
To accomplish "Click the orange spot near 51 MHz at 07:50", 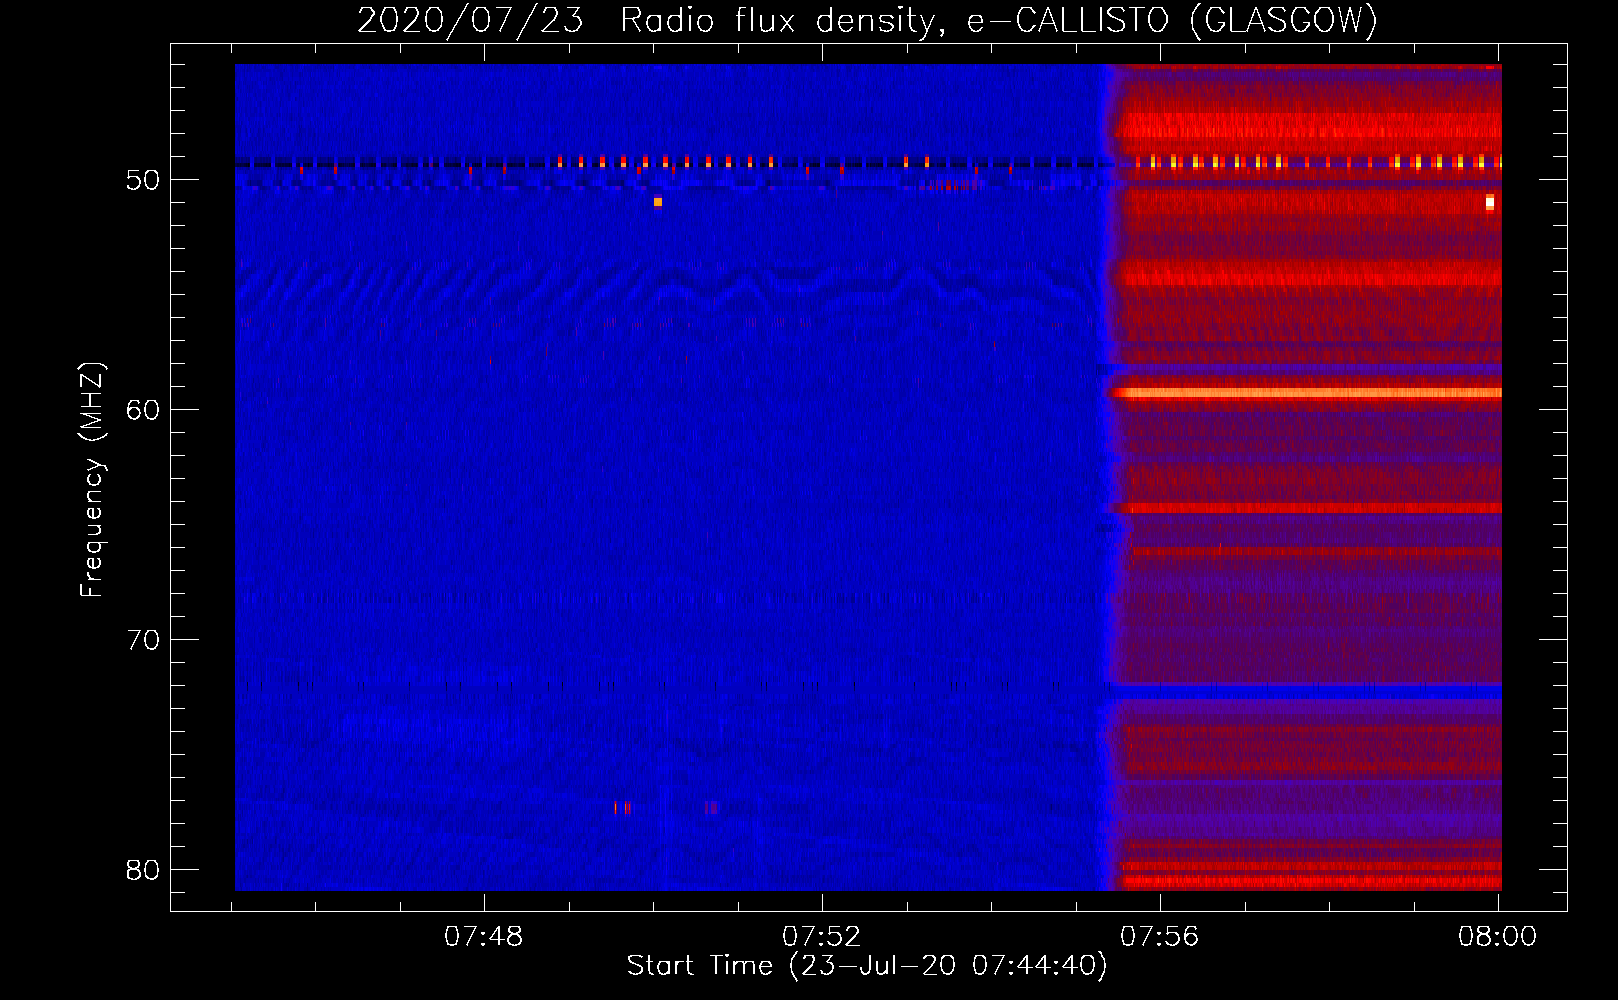I will (x=657, y=202).
